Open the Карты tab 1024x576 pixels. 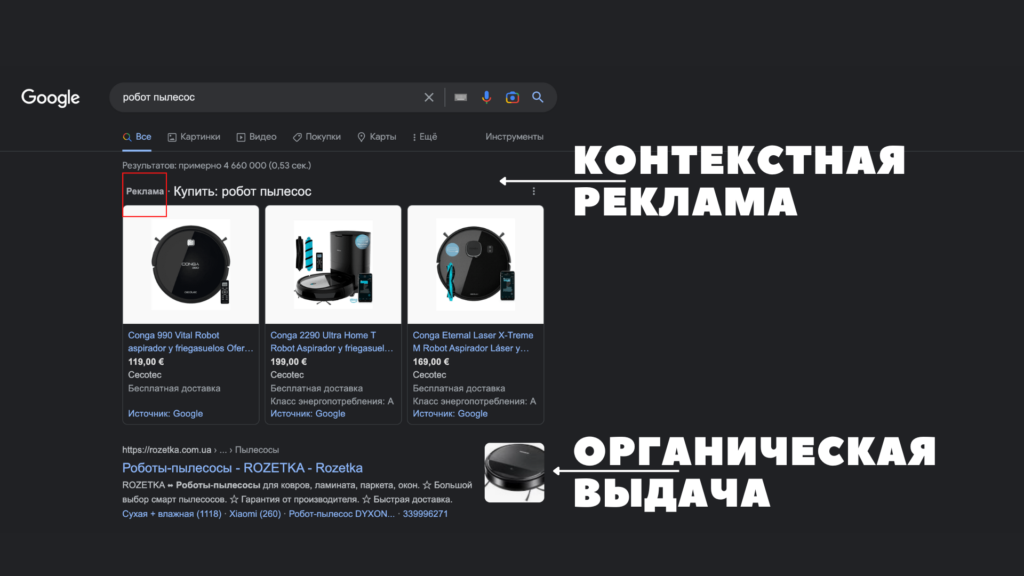click(x=377, y=137)
